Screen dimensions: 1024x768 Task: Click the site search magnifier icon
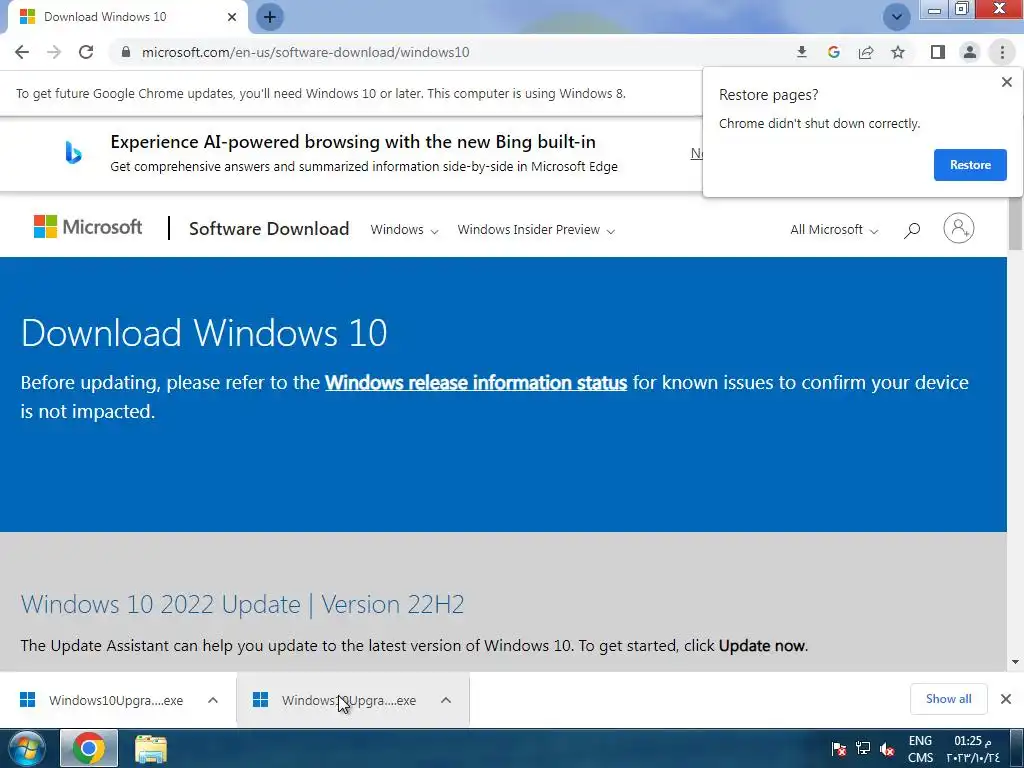coord(912,230)
